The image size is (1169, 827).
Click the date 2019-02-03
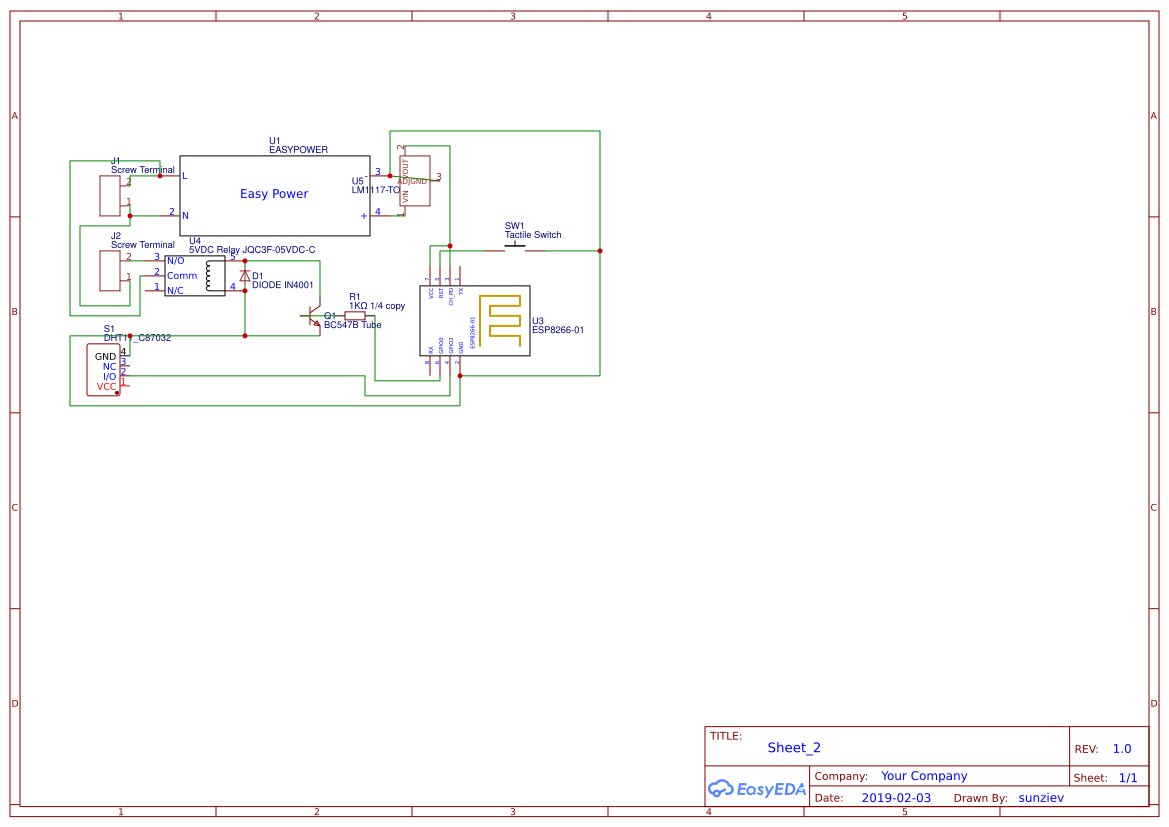[898, 797]
